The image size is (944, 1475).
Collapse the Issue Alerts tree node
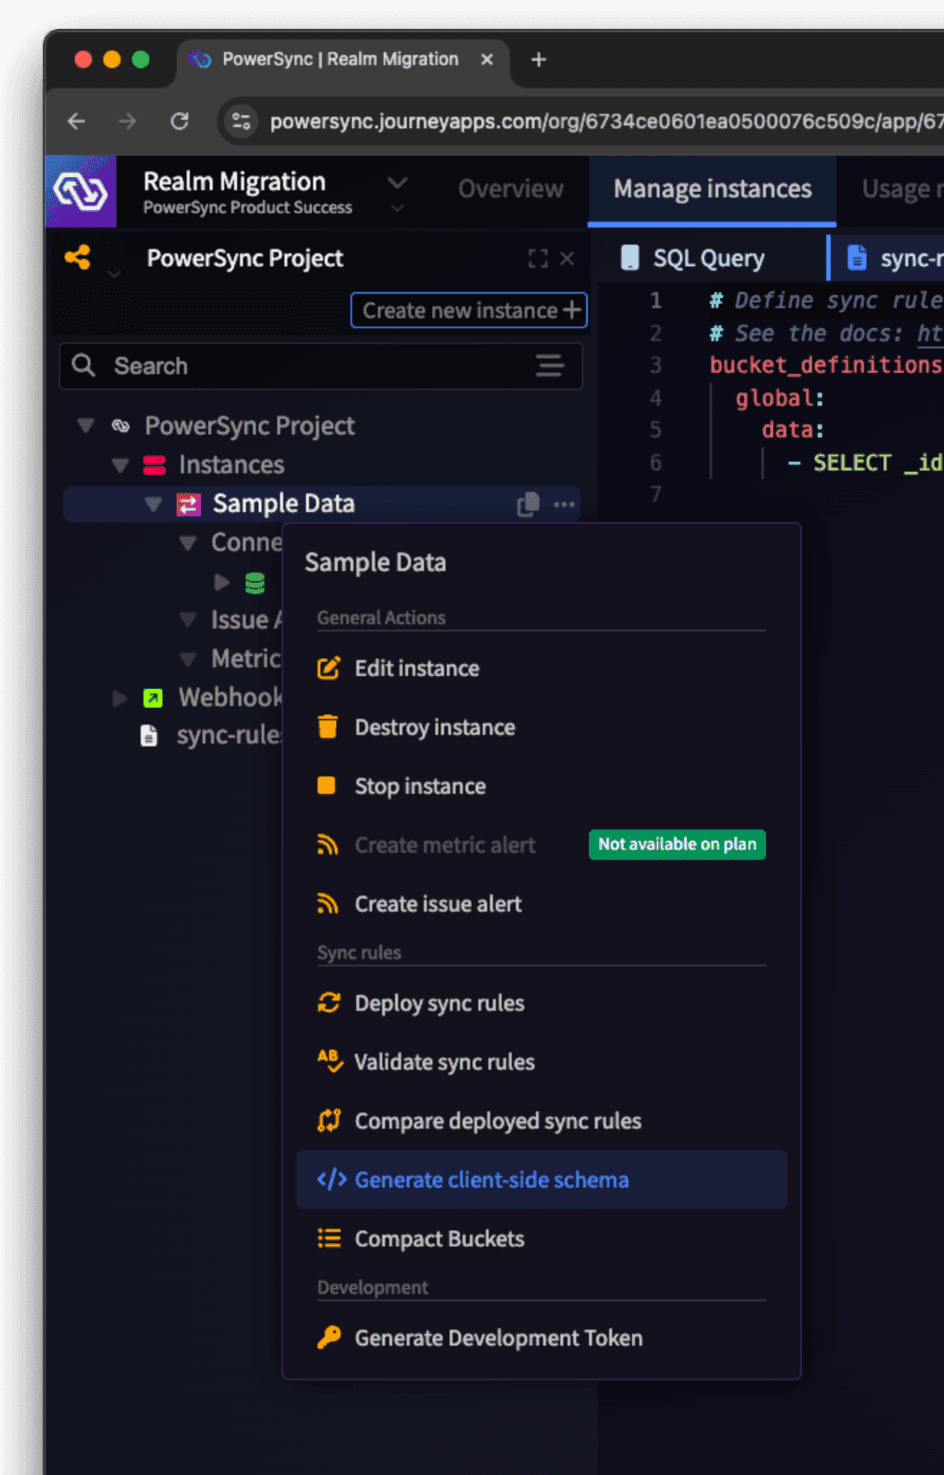pyautogui.click(x=187, y=620)
